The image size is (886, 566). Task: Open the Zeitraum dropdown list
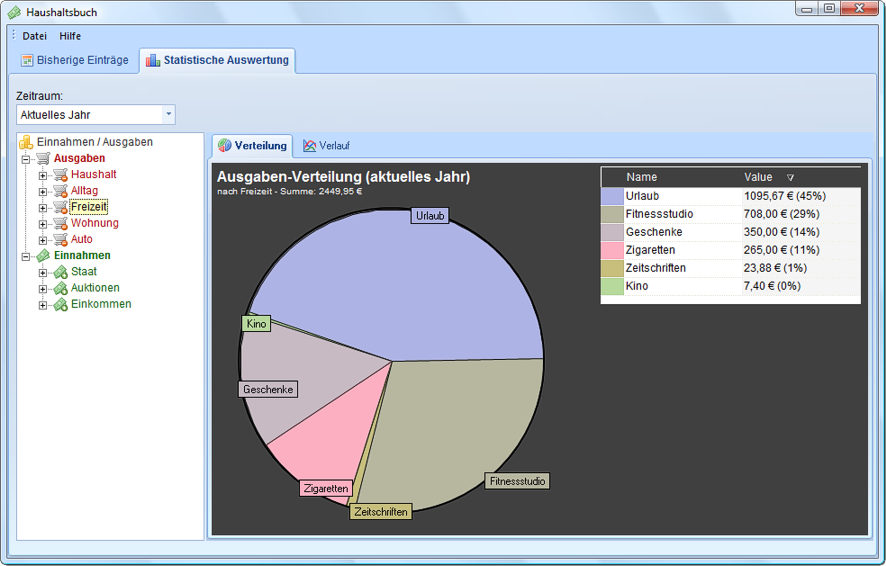tap(168, 115)
